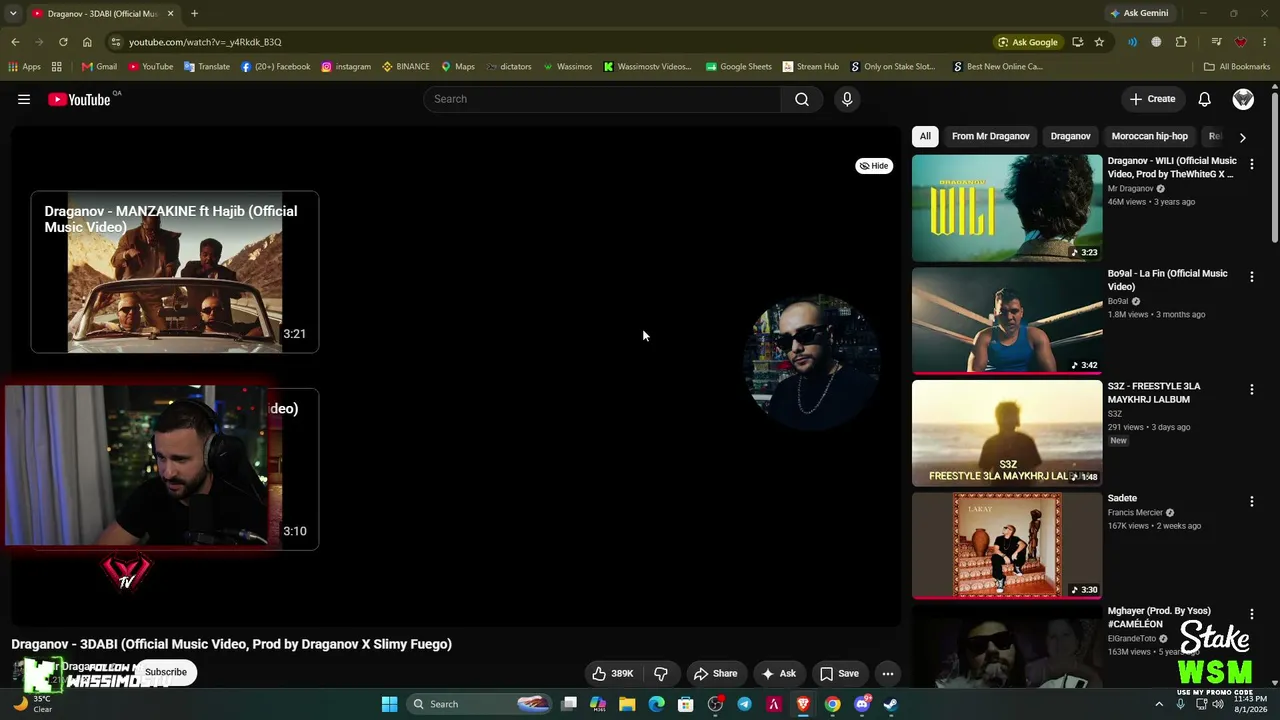
Task: Start voice search with the microphone
Action: pos(847,99)
